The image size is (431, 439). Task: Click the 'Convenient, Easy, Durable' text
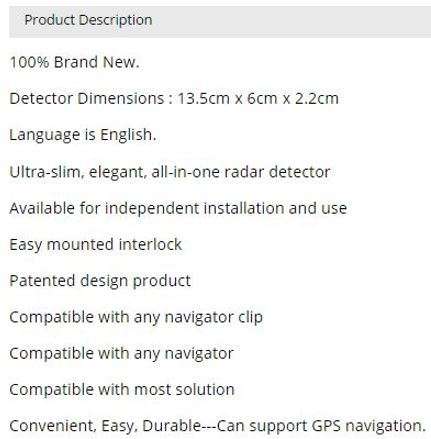point(105,426)
